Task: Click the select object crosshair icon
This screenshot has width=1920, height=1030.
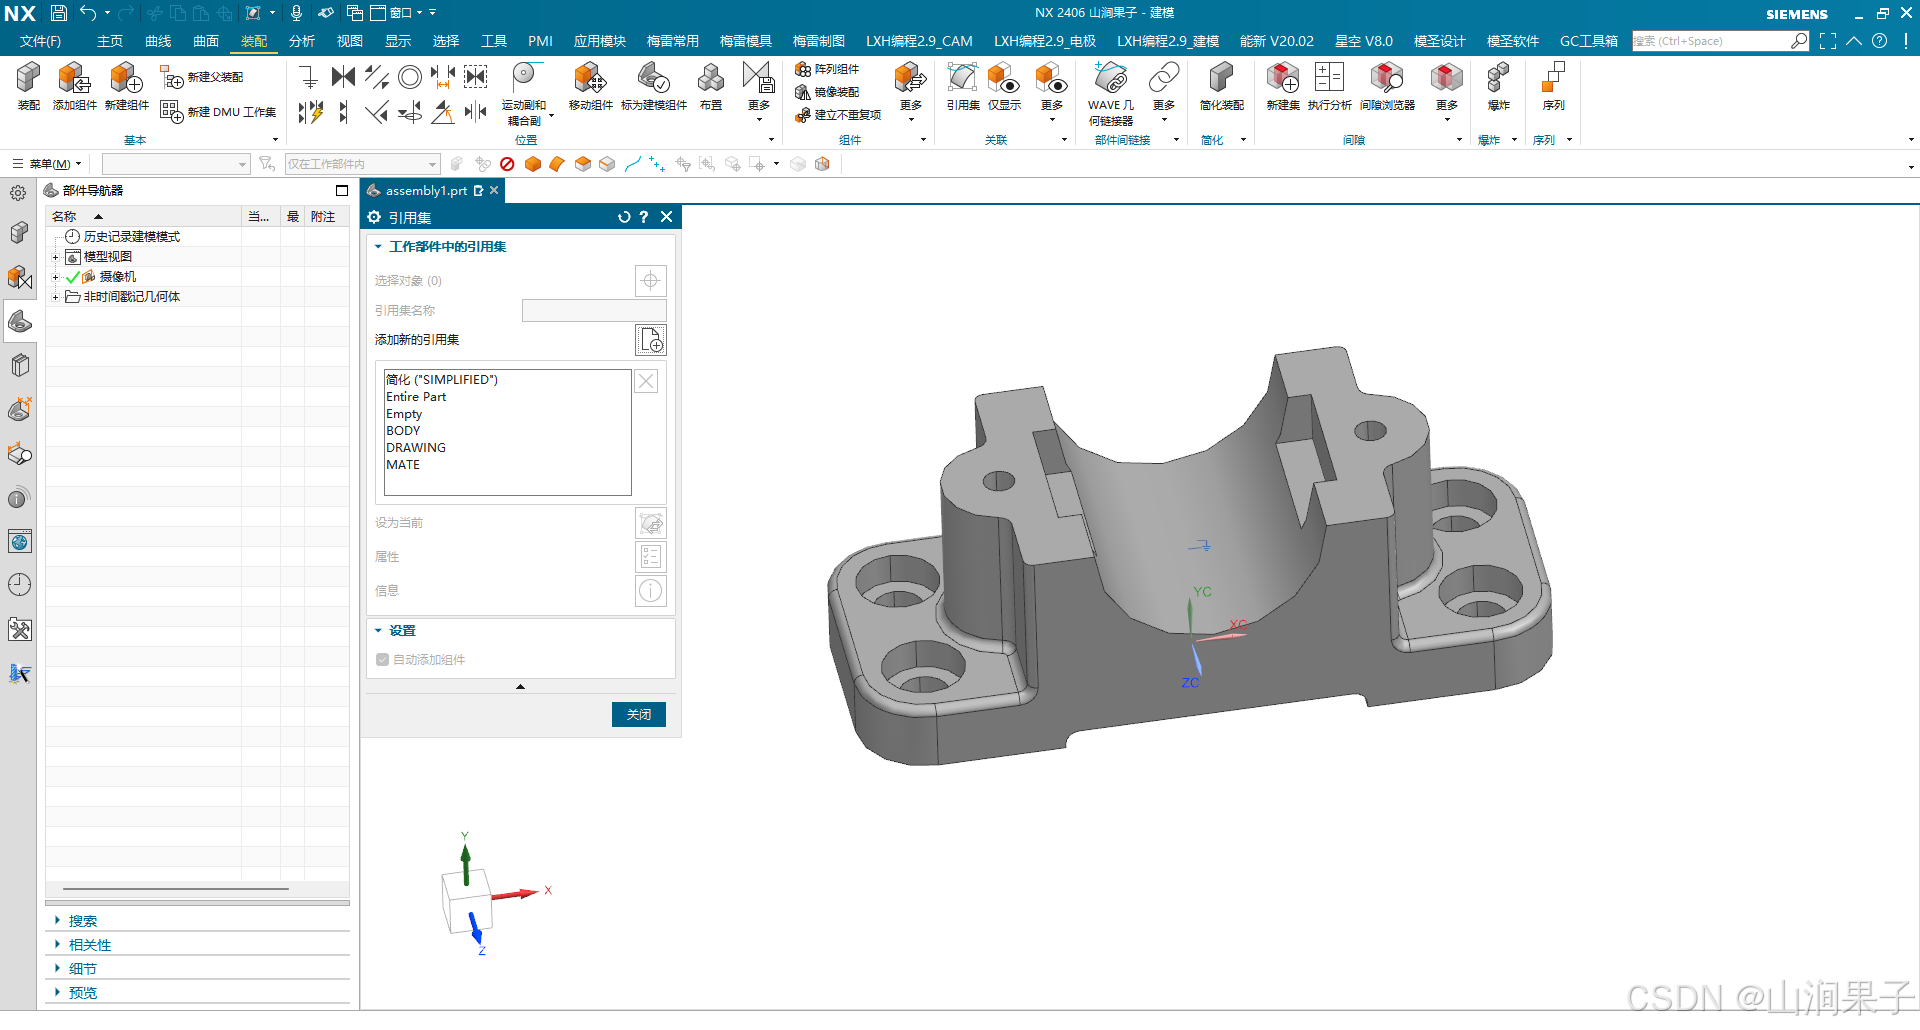Action: pyautogui.click(x=651, y=281)
